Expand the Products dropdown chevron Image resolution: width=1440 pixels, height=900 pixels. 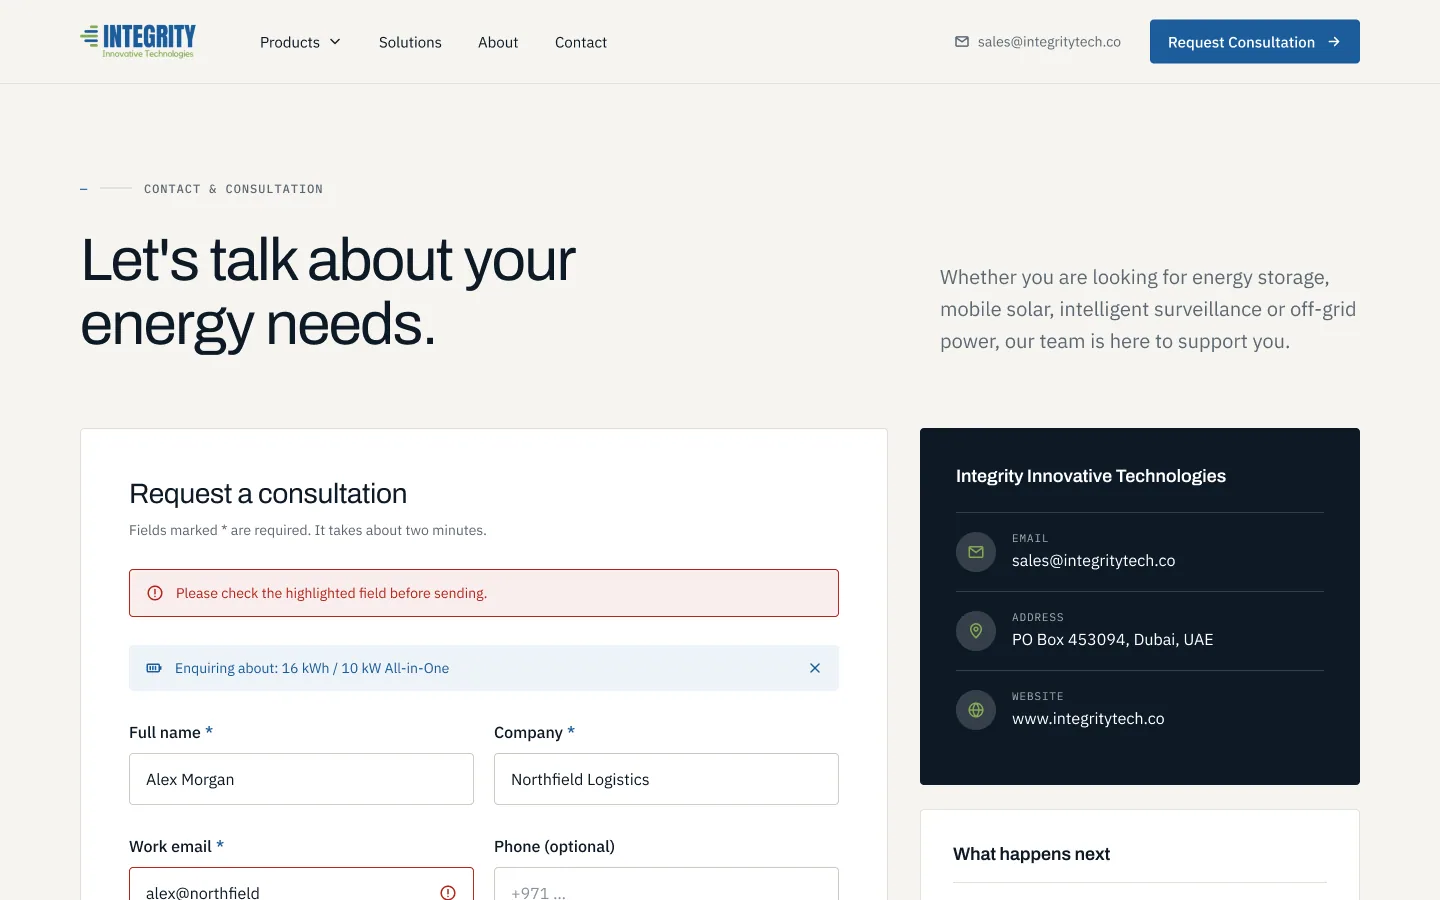coord(335,42)
